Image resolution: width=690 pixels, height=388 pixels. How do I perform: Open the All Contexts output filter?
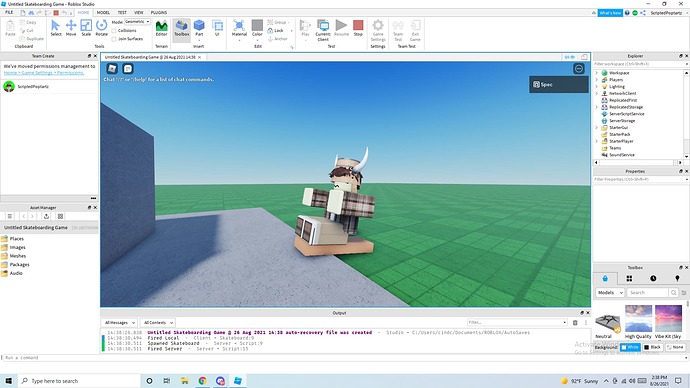(158, 322)
